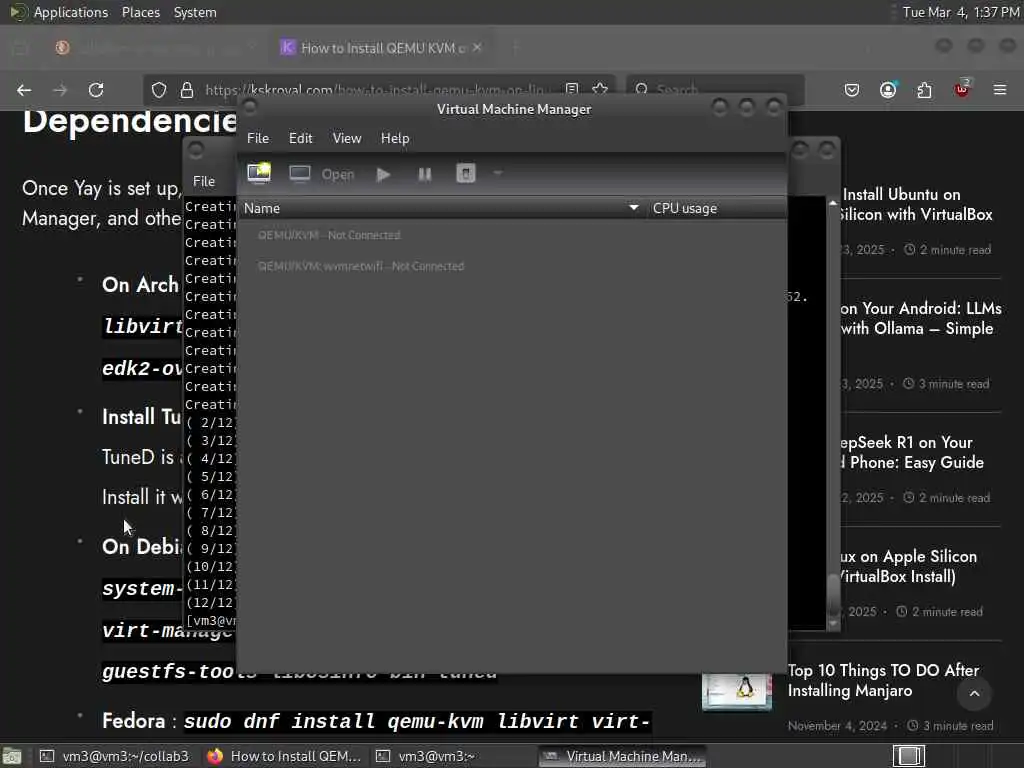Open a new browser tab
The height and width of the screenshot is (768, 1024).
[x=515, y=48]
